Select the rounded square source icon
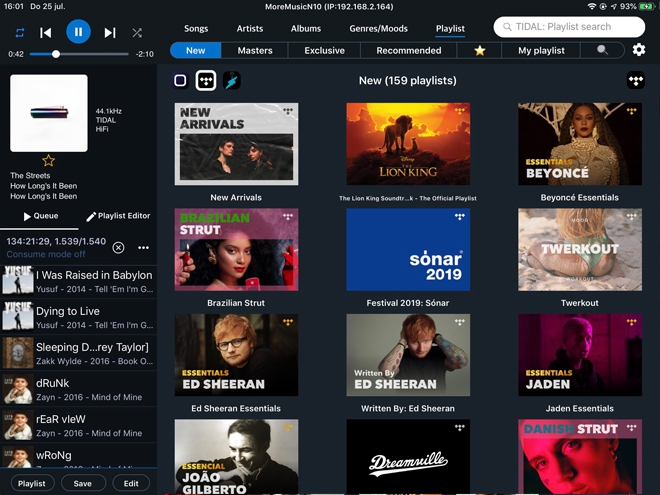This screenshot has height=495, width=660. tap(180, 80)
